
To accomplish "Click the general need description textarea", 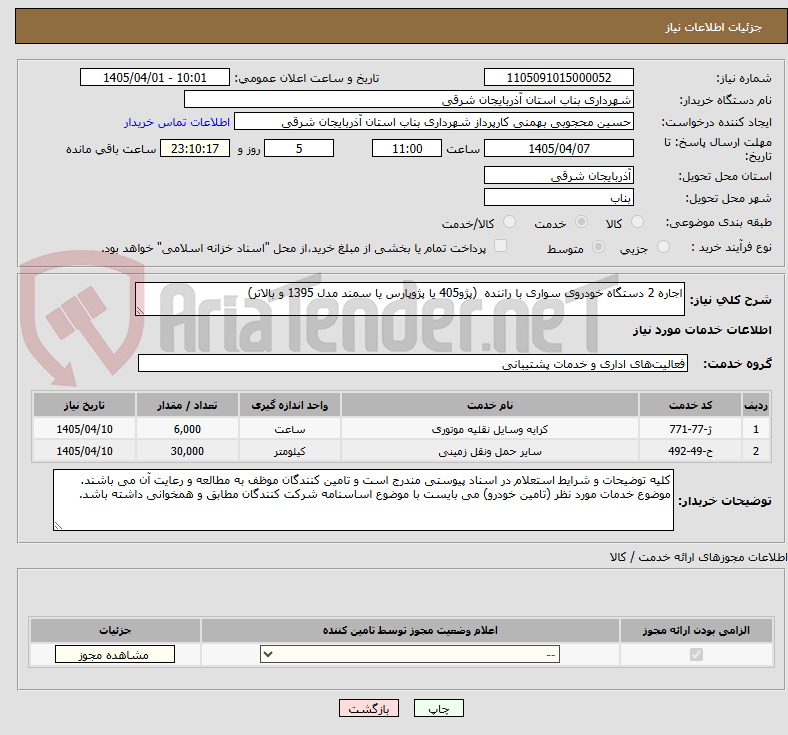I will point(410,299).
